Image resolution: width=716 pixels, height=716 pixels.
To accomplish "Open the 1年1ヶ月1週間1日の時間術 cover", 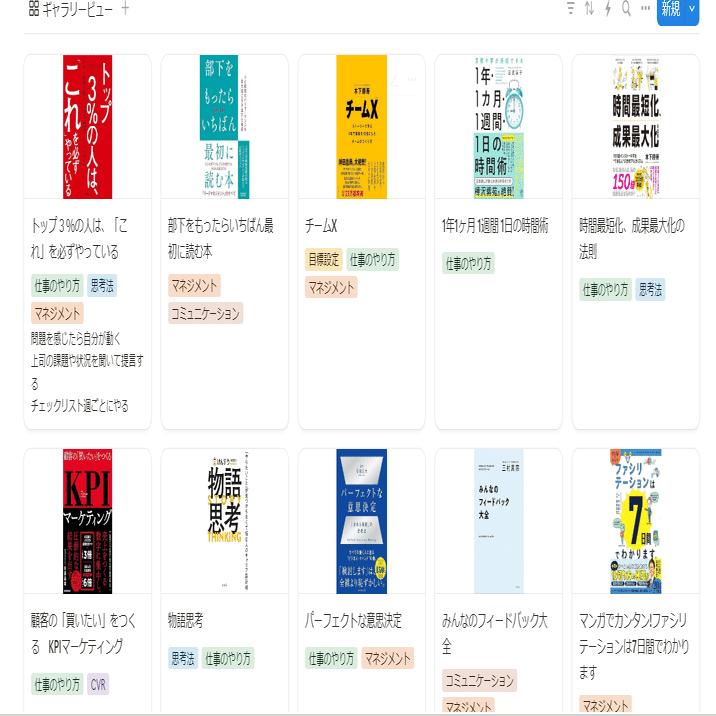I will 498,126.
